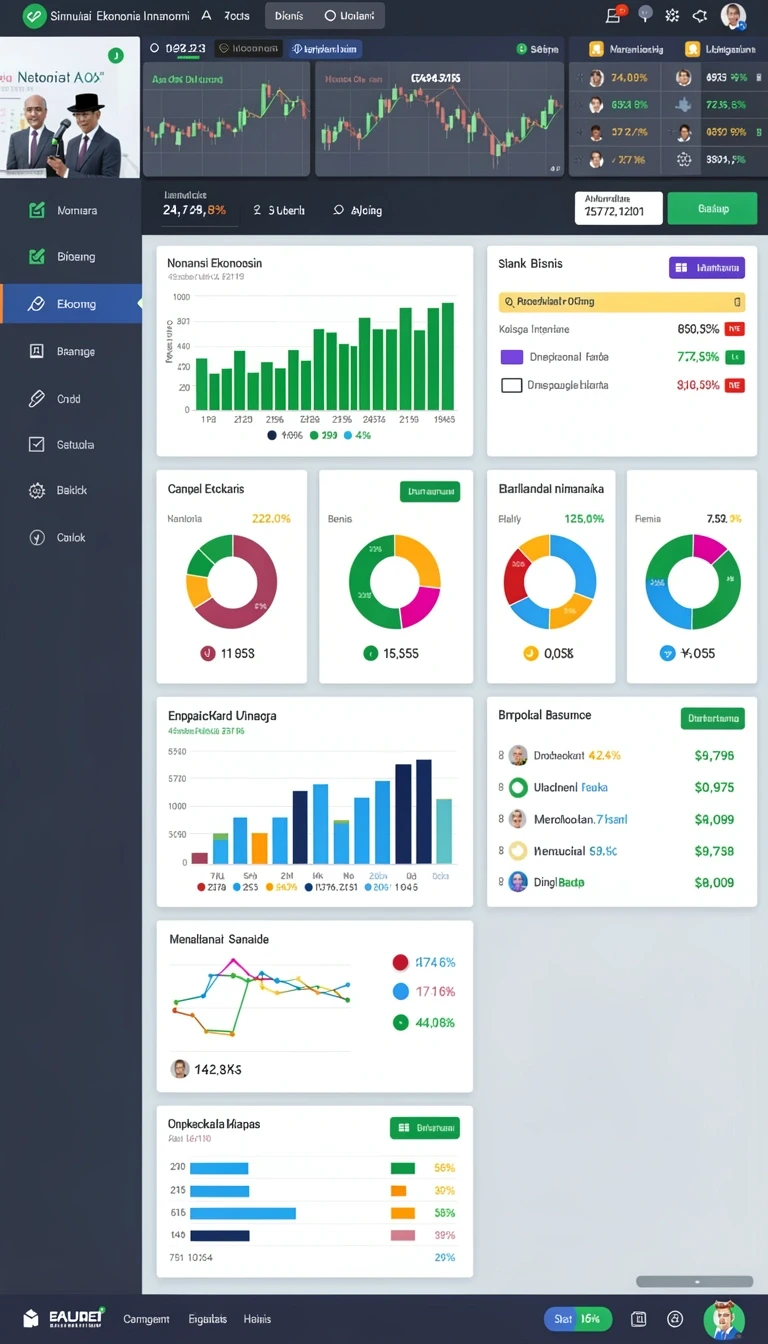Click the green Balap button
This screenshot has height=1344, width=768.
[712, 208]
